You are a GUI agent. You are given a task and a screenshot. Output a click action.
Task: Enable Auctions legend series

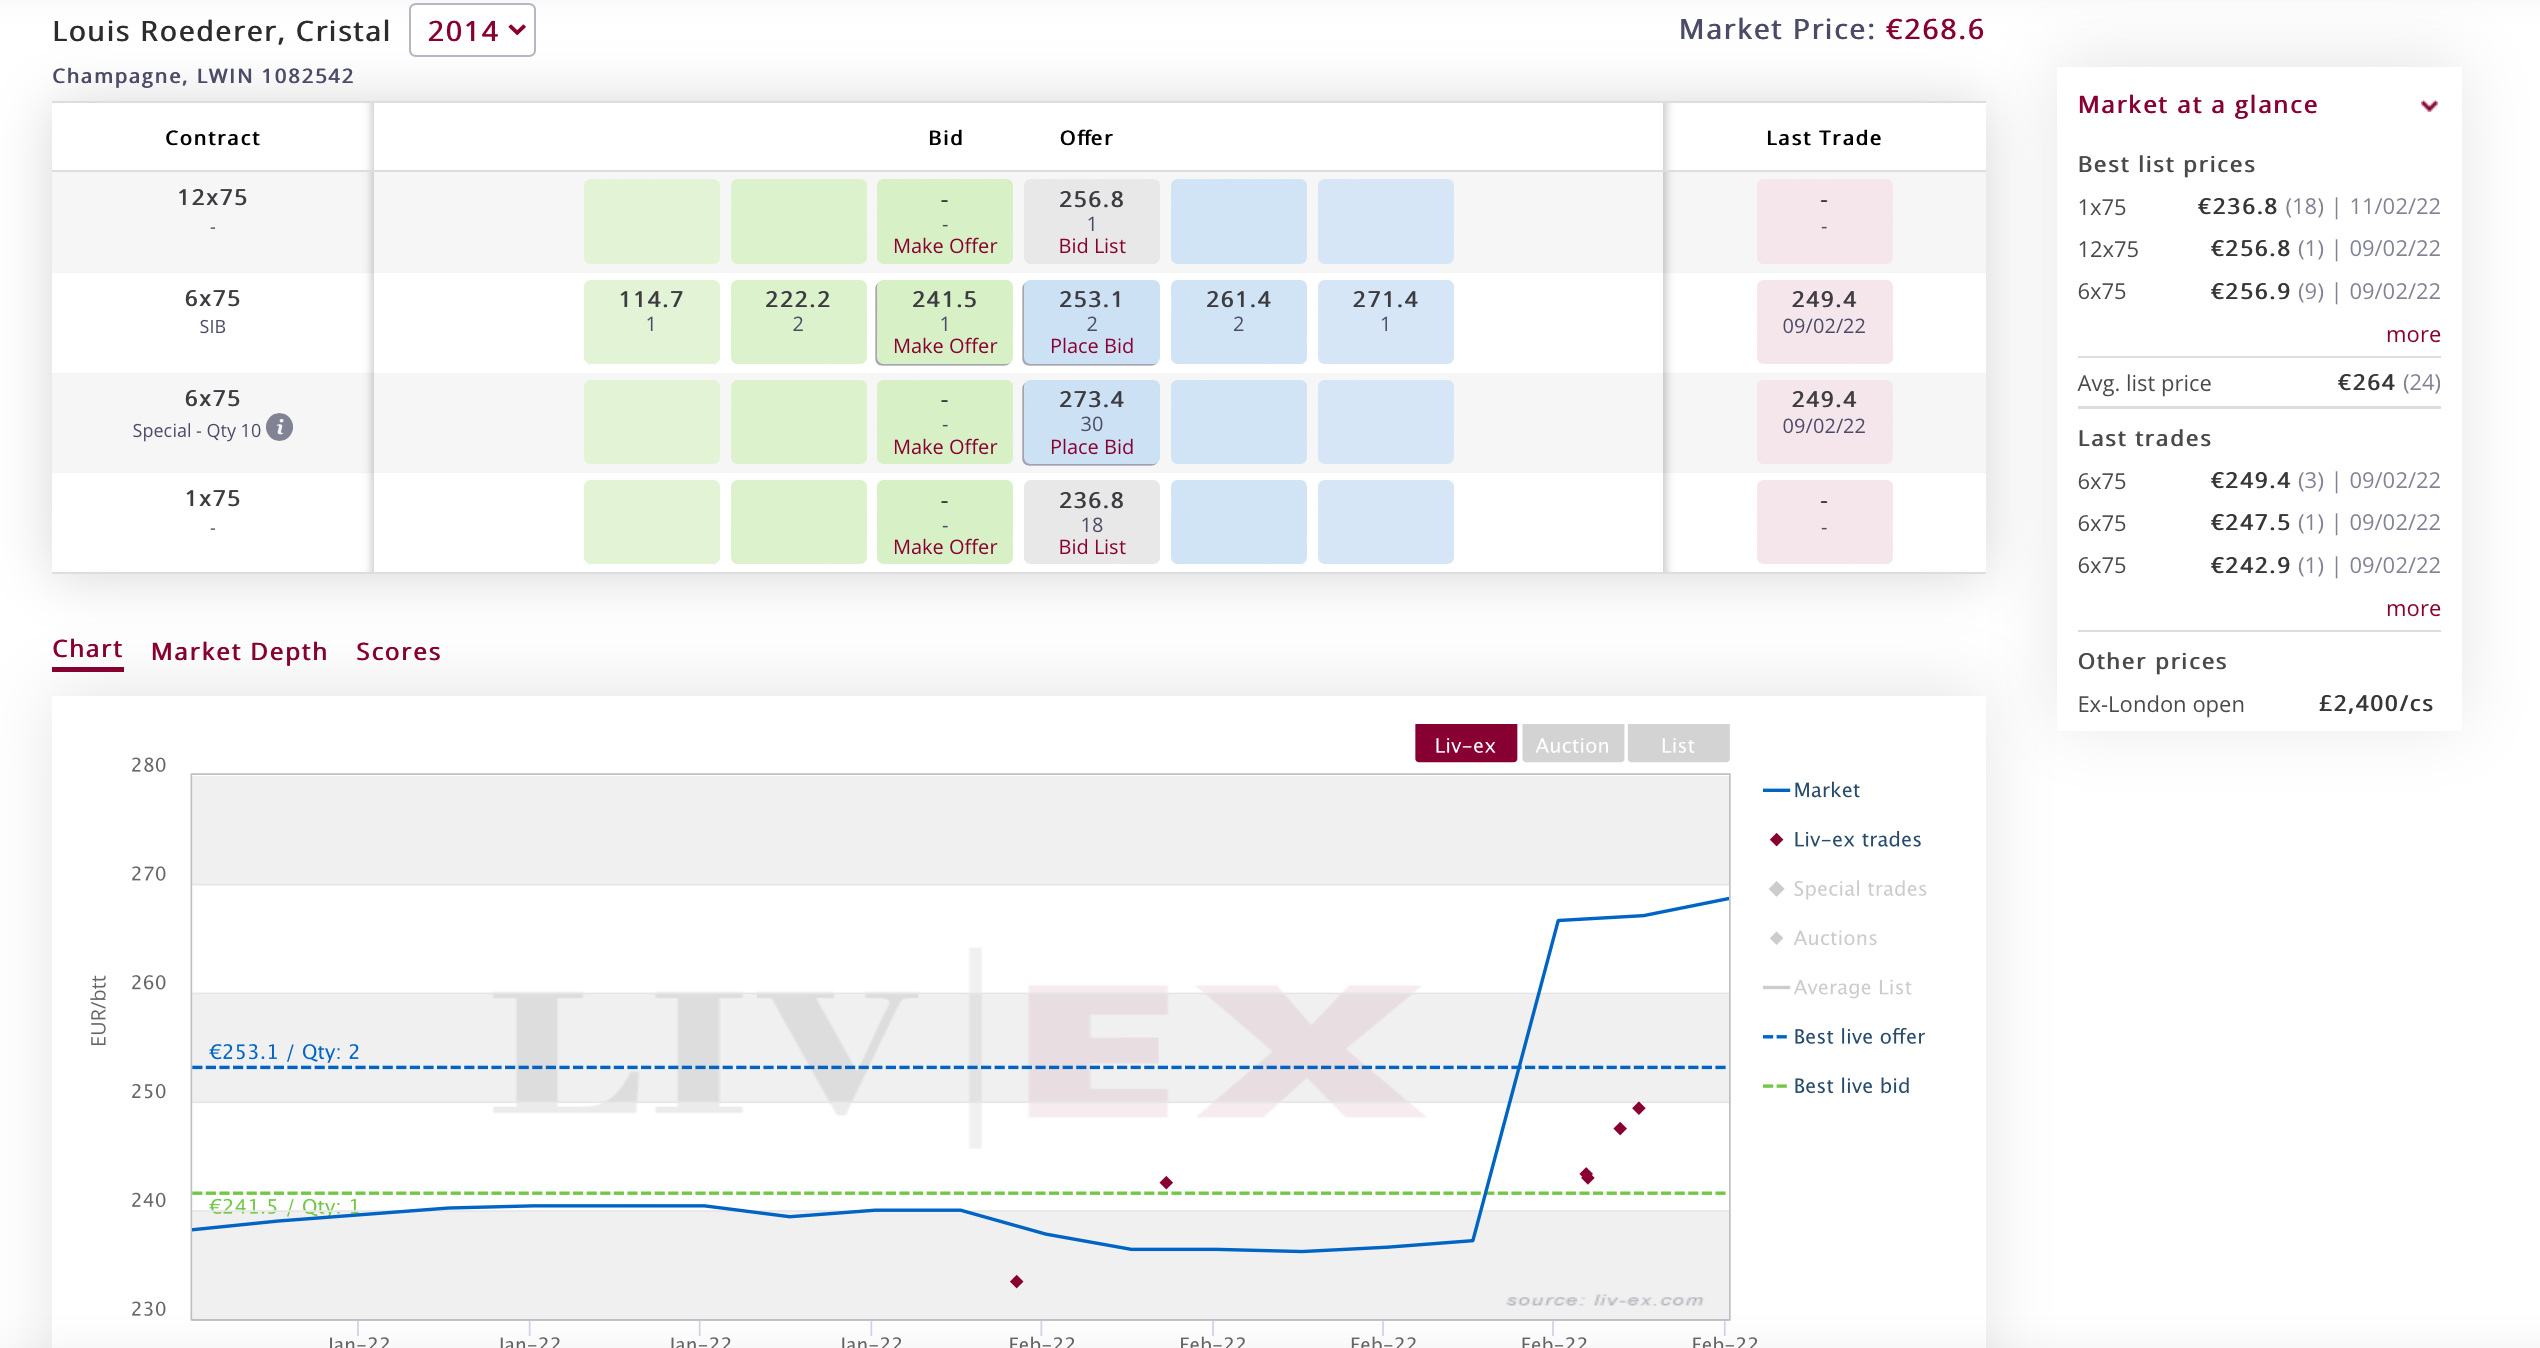click(1823, 938)
